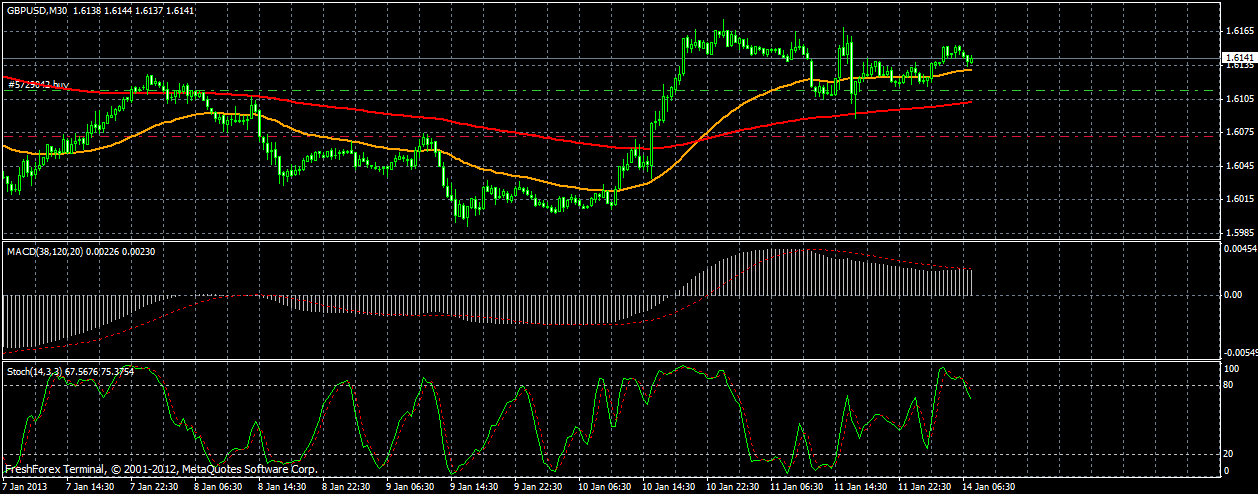
Task: Click the 8 Jan 14:30 time label
Action: point(281,486)
